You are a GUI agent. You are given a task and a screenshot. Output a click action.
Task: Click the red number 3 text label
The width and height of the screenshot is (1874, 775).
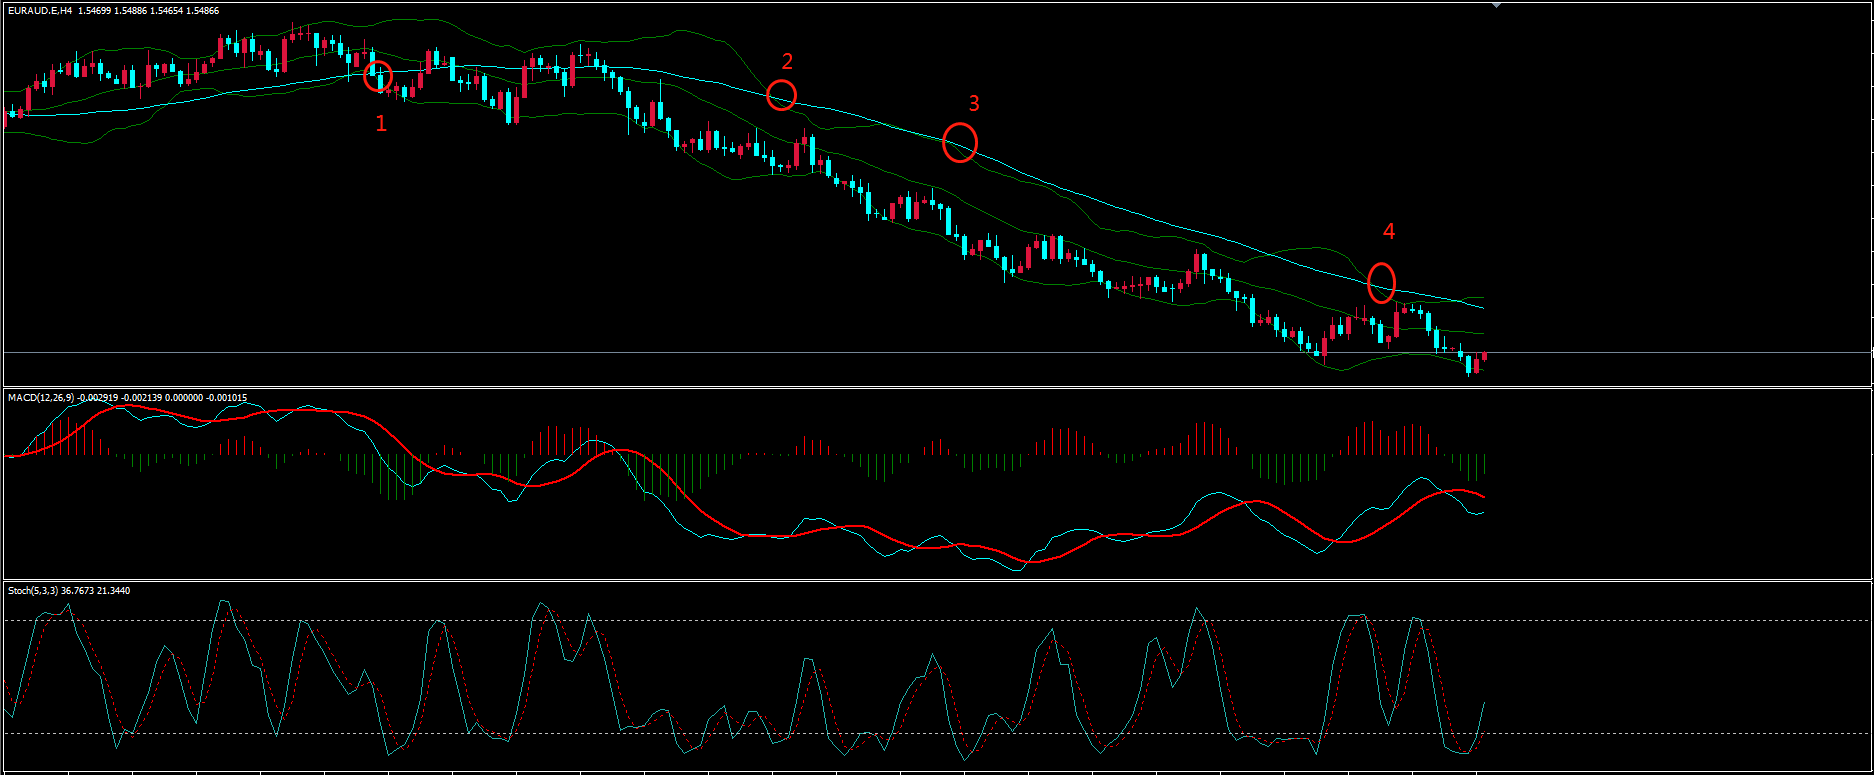pyautogui.click(x=974, y=103)
